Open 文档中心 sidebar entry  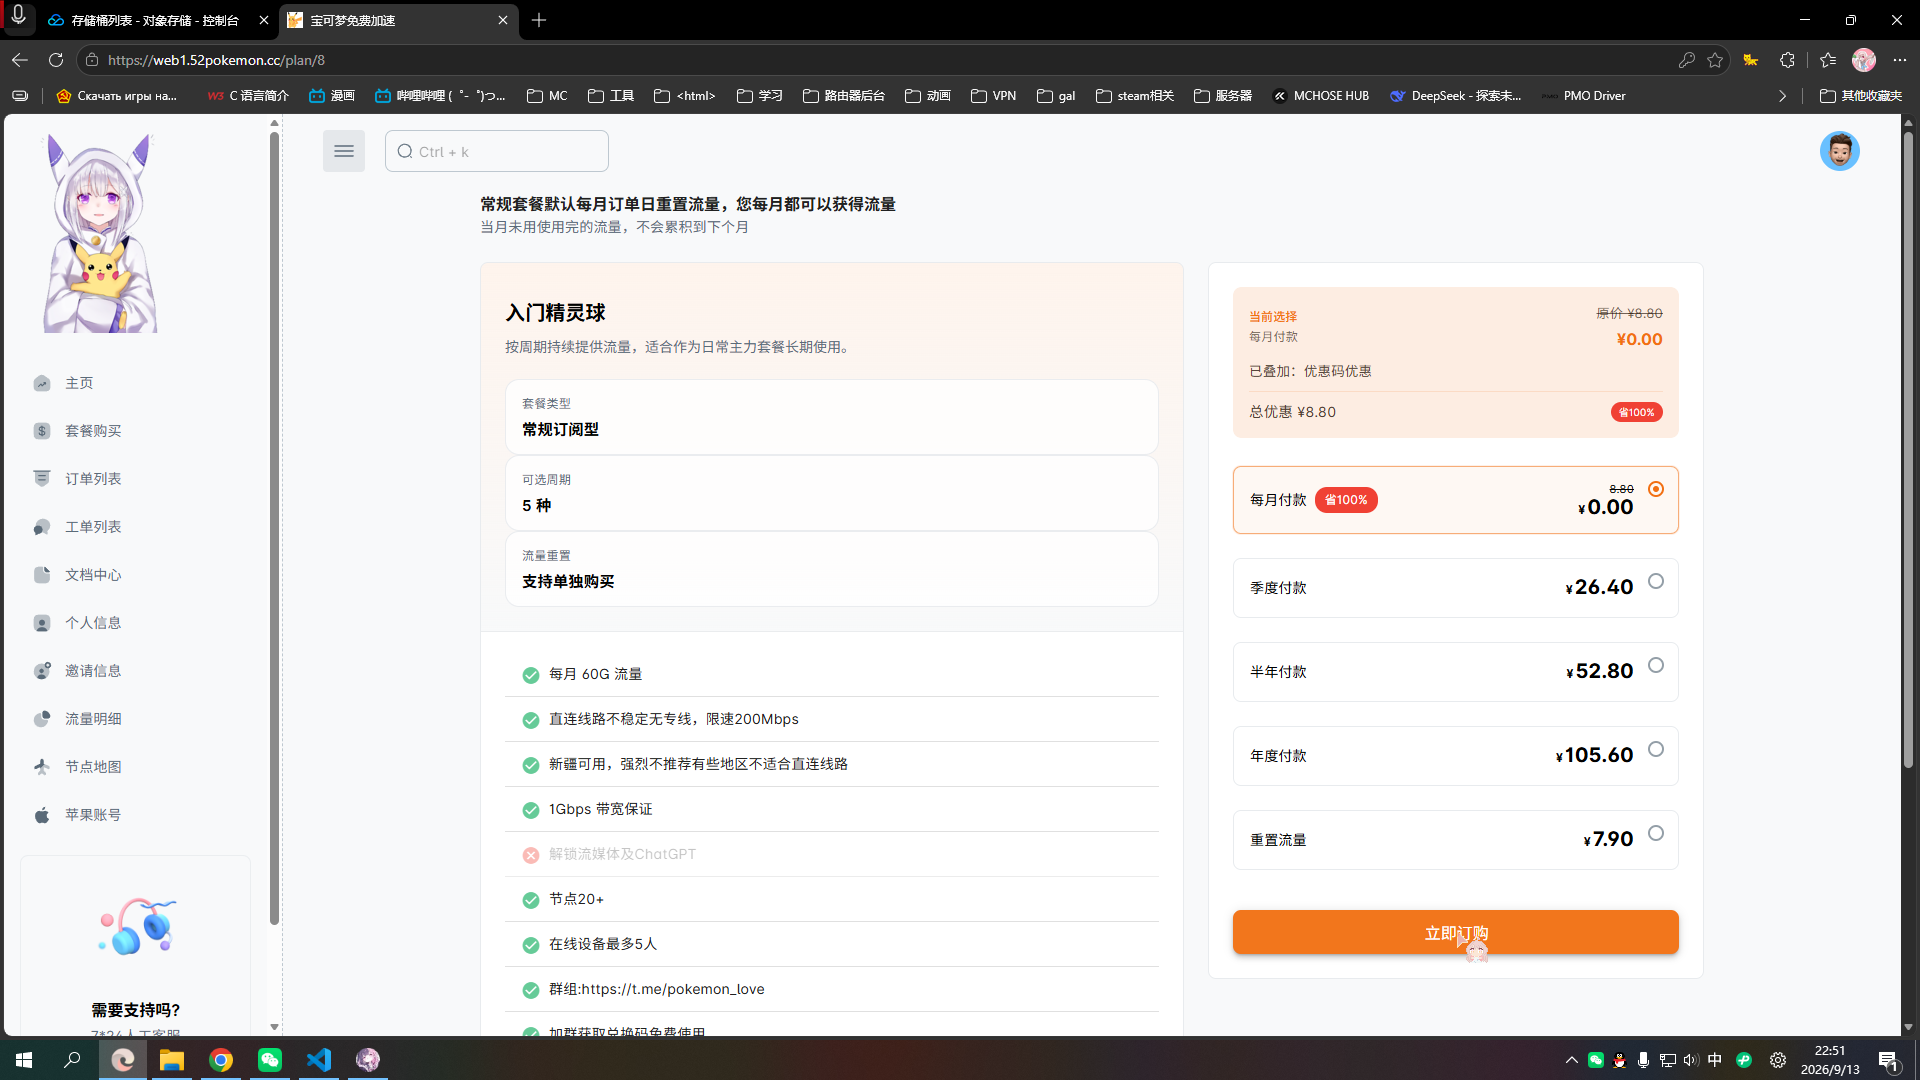93,575
